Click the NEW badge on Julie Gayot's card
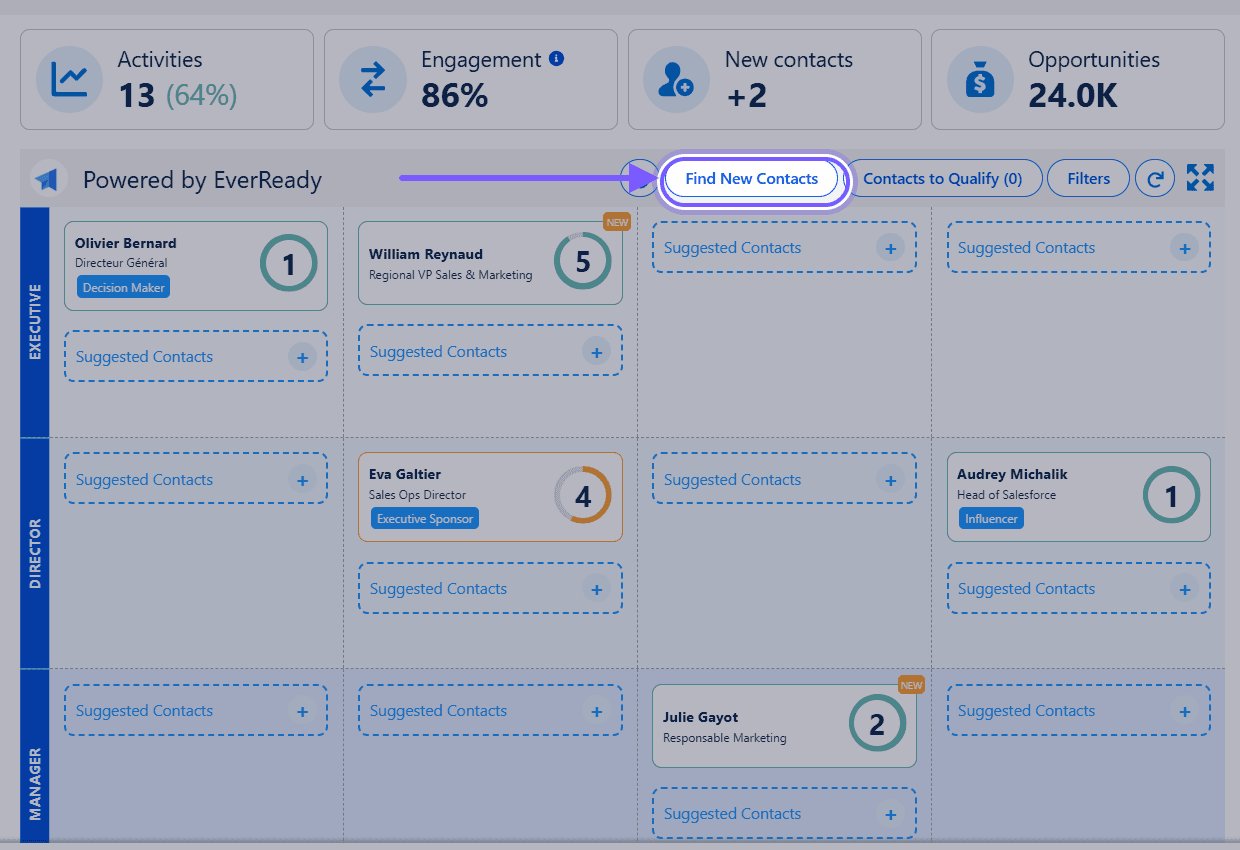This screenshot has width=1240, height=850. coord(911,685)
